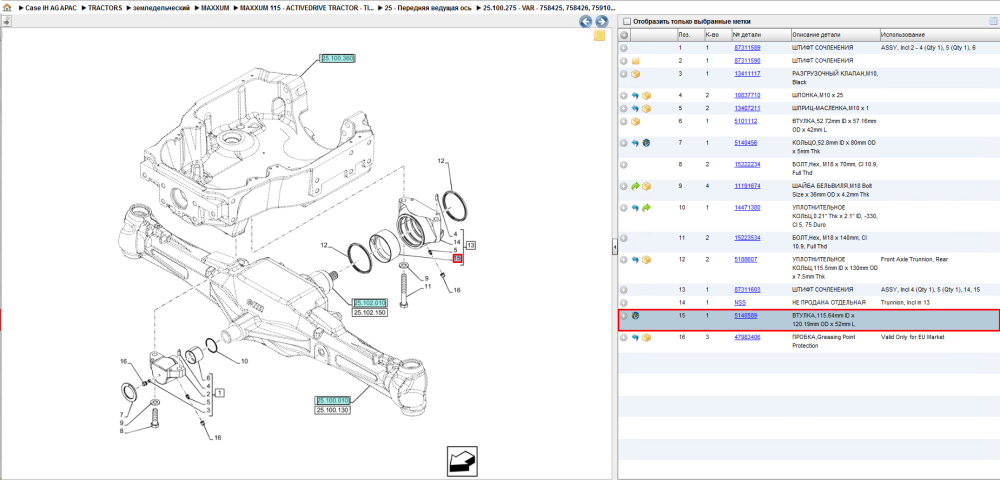Click the column settings icon at the parts list corner
Image resolution: width=1000 pixels, height=480 pixels.
coord(992,21)
